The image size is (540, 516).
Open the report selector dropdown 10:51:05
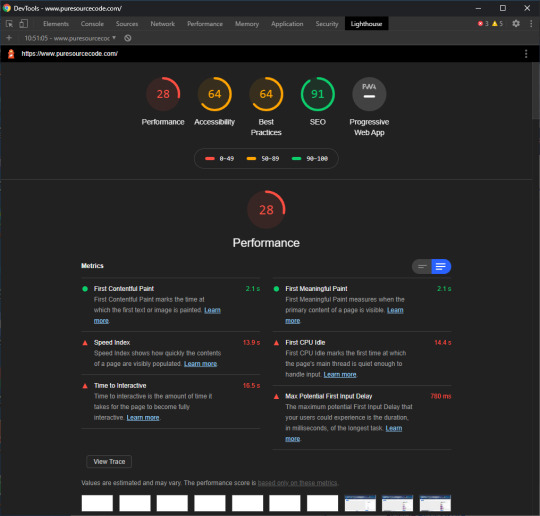tap(70, 38)
